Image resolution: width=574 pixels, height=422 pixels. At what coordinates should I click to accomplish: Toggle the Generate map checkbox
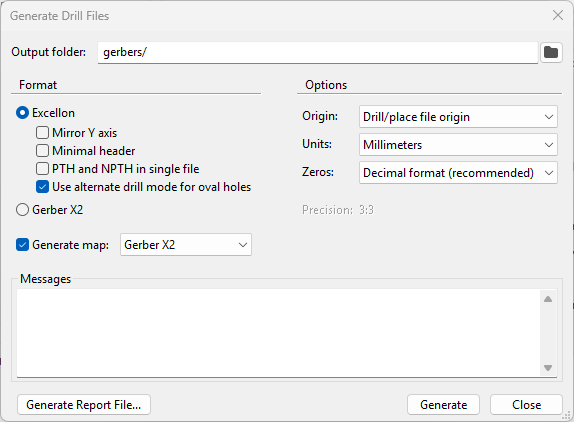tap(22, 244)
